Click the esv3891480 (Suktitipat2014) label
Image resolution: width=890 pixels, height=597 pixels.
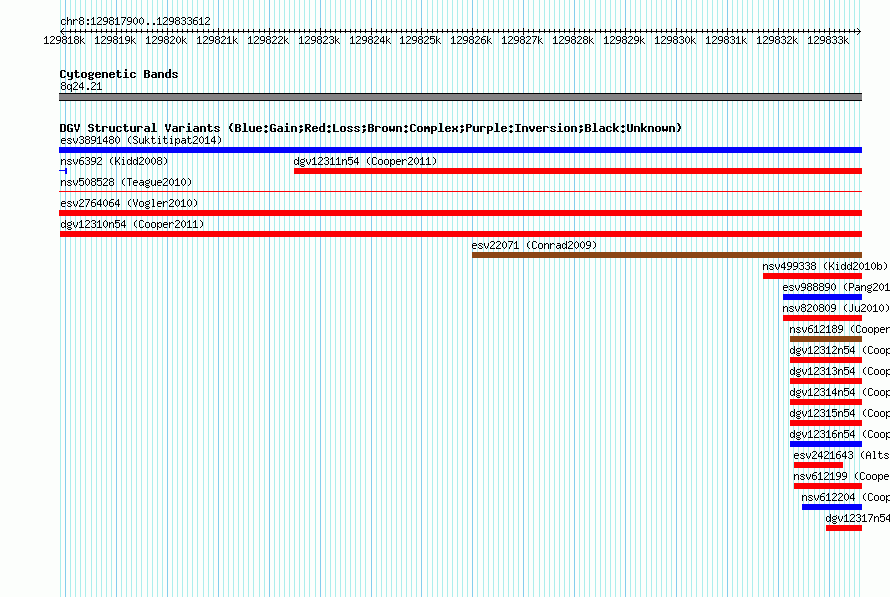click(x=141, y=140)
